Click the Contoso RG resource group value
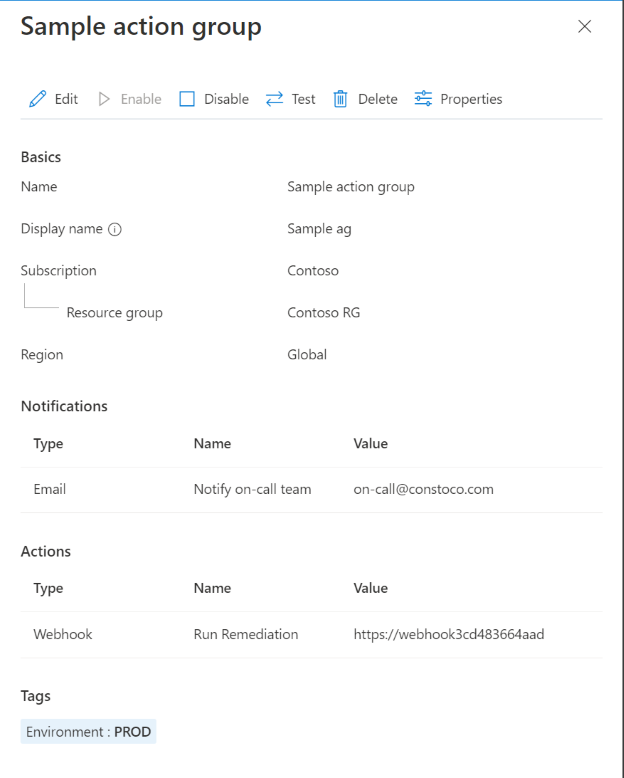 323,313
